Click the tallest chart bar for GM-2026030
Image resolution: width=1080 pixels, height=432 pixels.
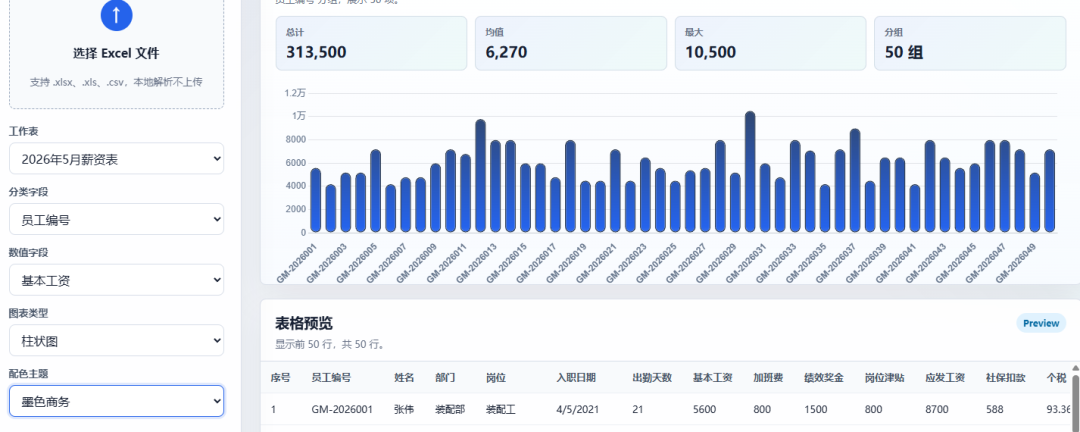pyautogui.click(x=750, y=172)
